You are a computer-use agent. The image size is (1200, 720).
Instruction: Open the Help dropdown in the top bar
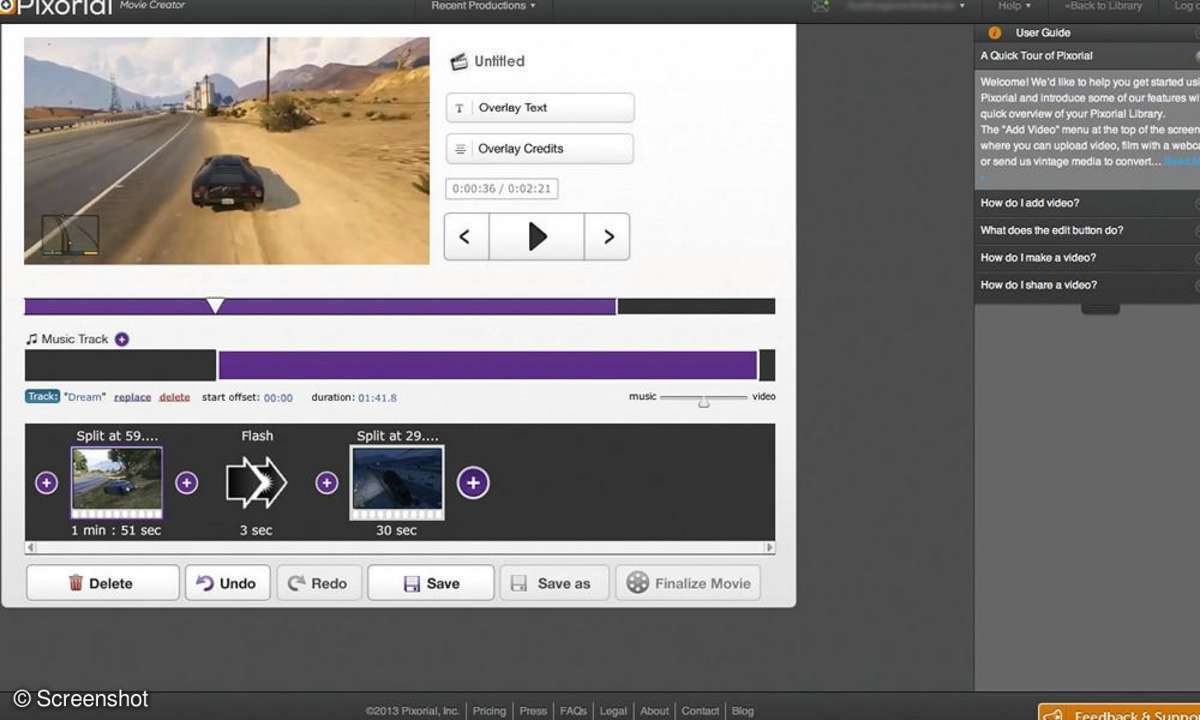pyautogui.click(x=1014, y=6)
